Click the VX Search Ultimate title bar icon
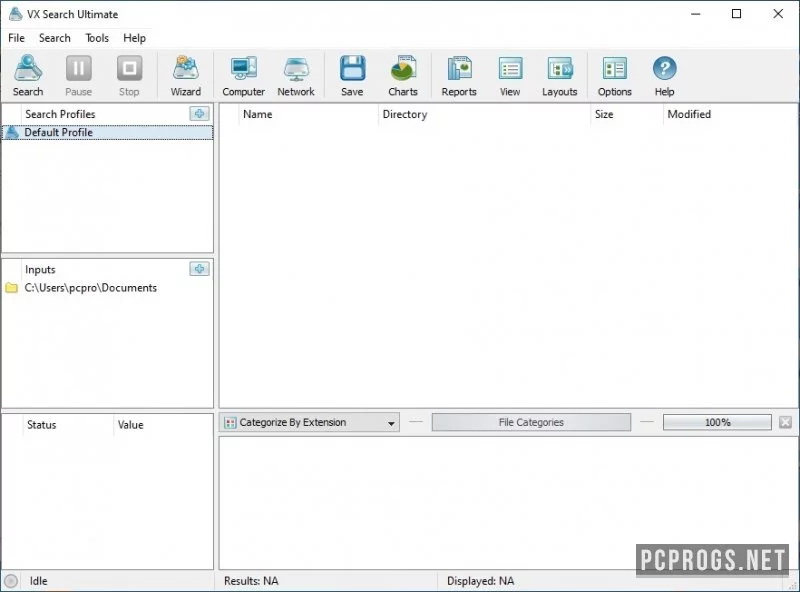Image resolution: width=800 pixels, height=592 pixels. 15,14
